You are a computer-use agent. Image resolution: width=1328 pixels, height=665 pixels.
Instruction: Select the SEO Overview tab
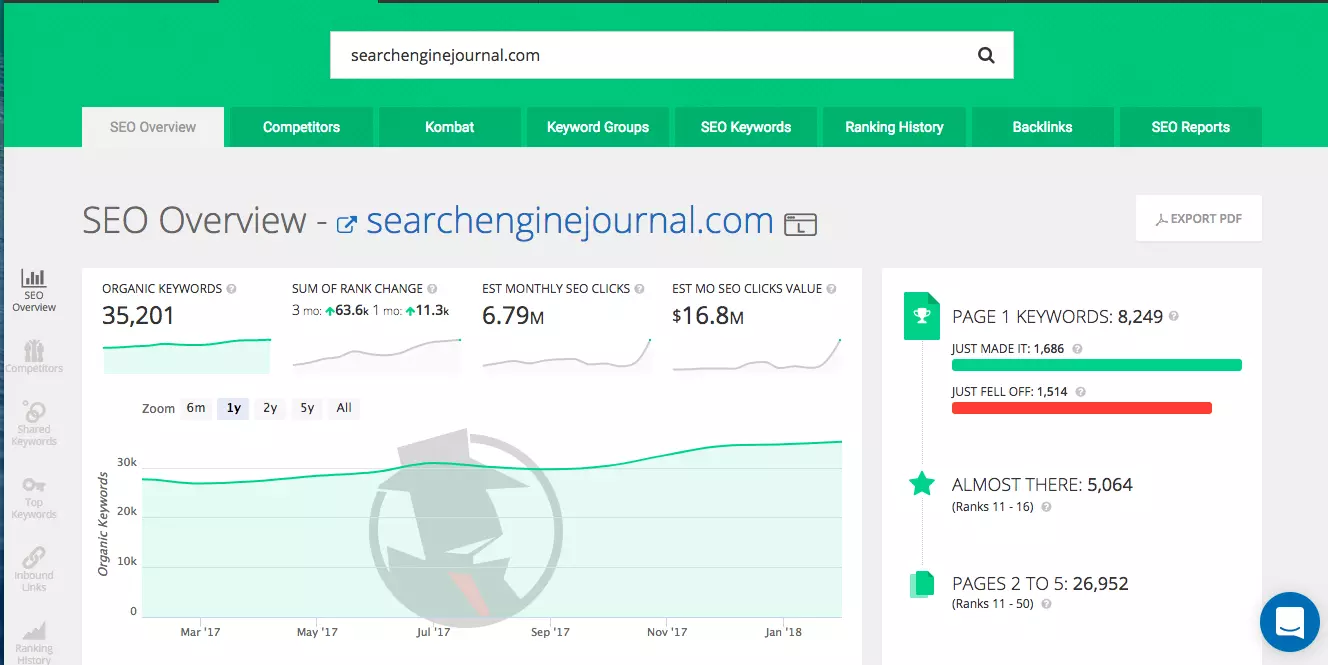tap(153, 127)
